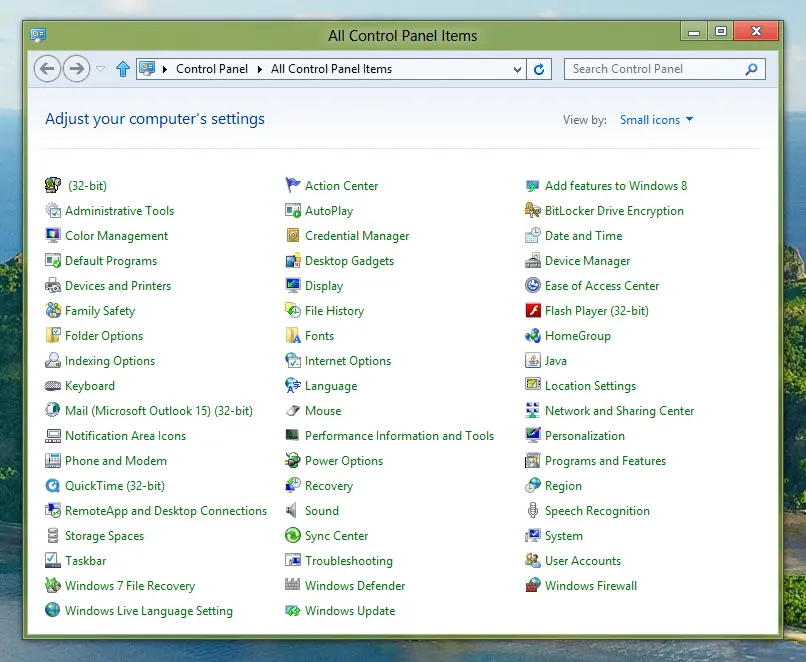Open Programs and Features
The image size is (806, 662).
tap(605, 461)
